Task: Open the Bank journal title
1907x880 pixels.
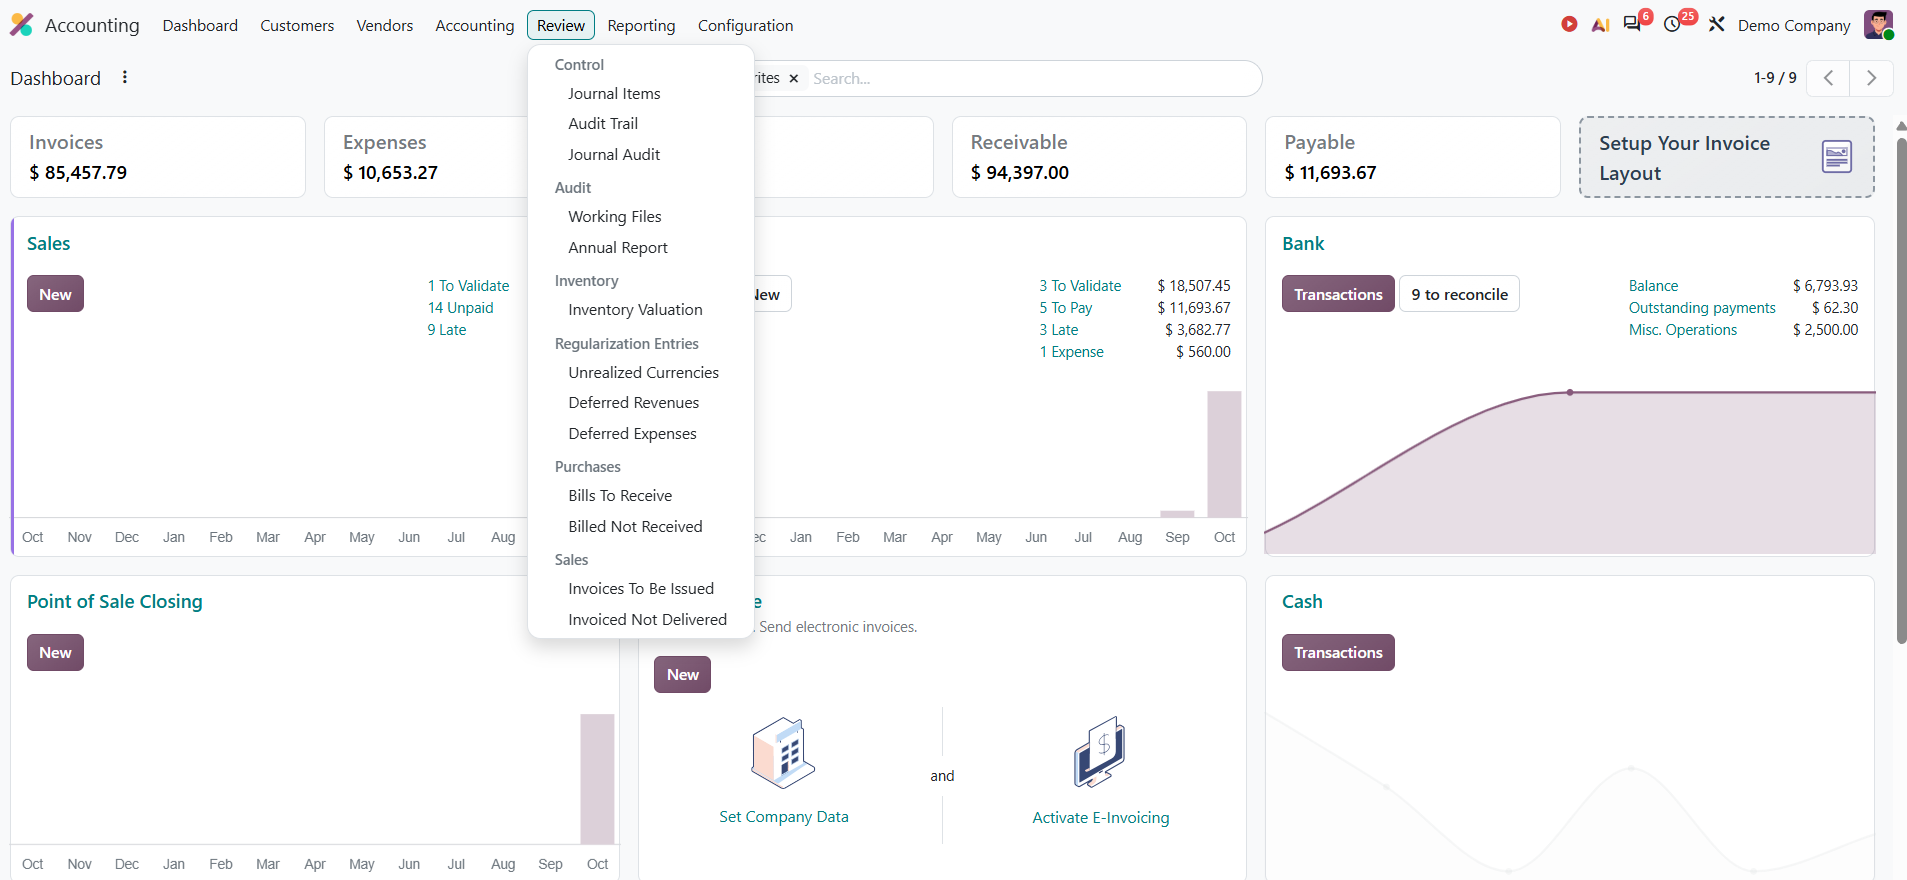Action: click(1303, 243)
